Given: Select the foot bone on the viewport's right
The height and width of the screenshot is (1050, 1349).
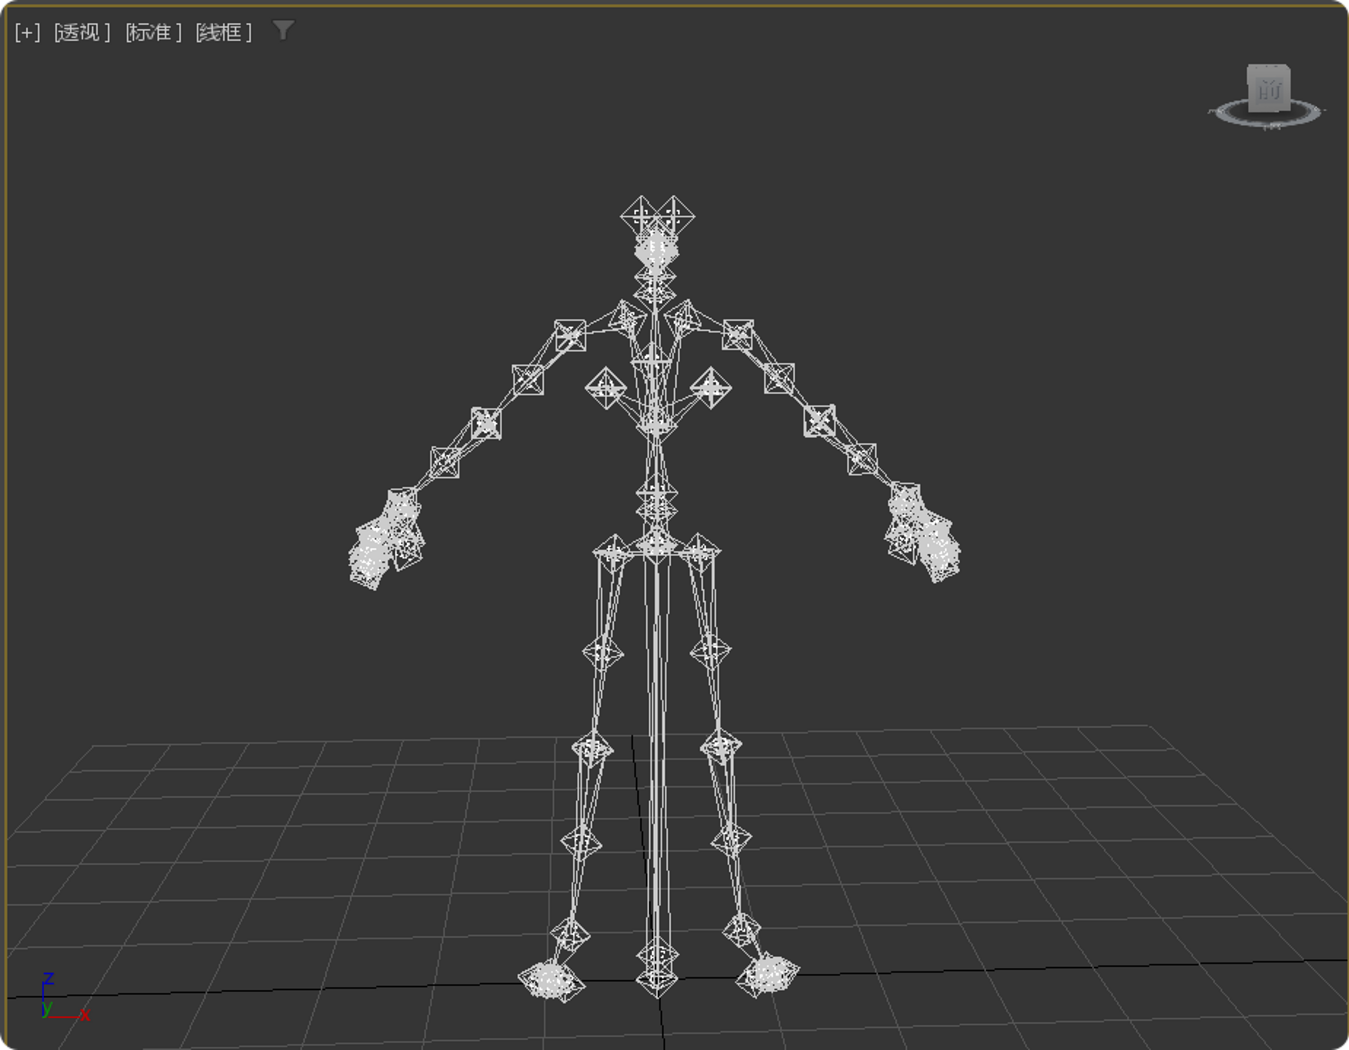Looking at the screenshot, I should coord(767,974).
